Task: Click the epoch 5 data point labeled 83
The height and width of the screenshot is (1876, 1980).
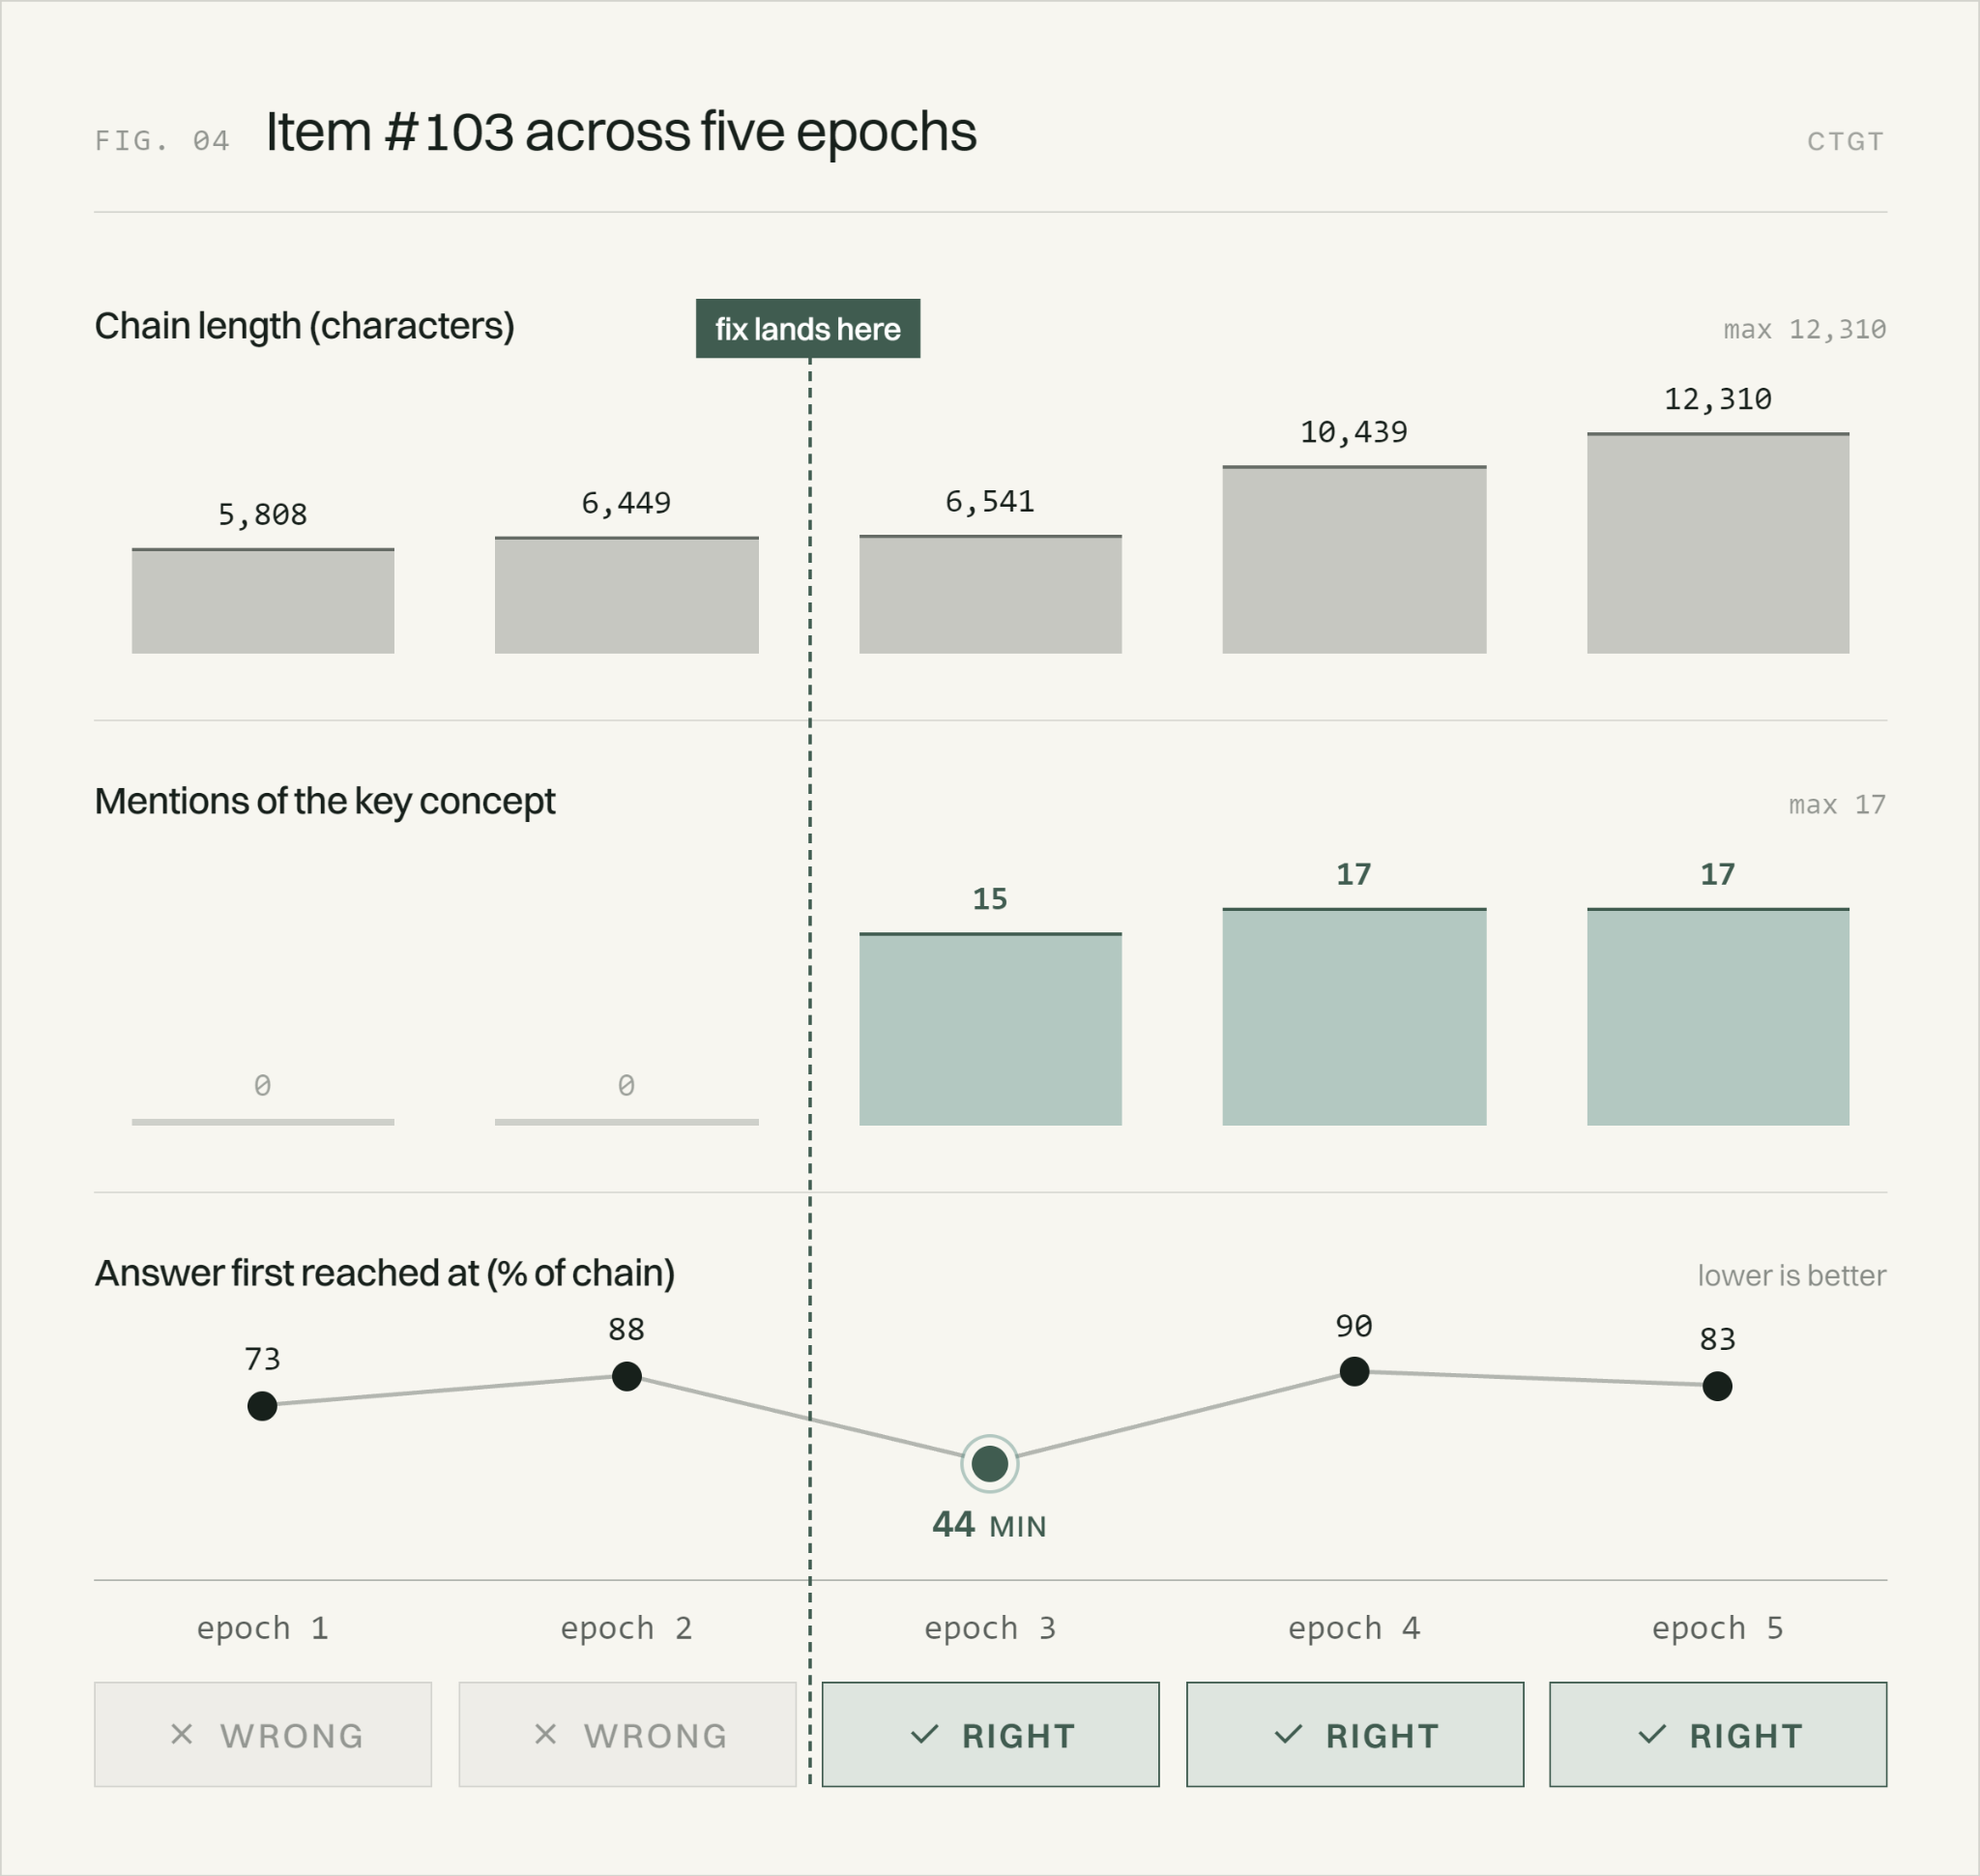Action: tap(1717, 1386)
